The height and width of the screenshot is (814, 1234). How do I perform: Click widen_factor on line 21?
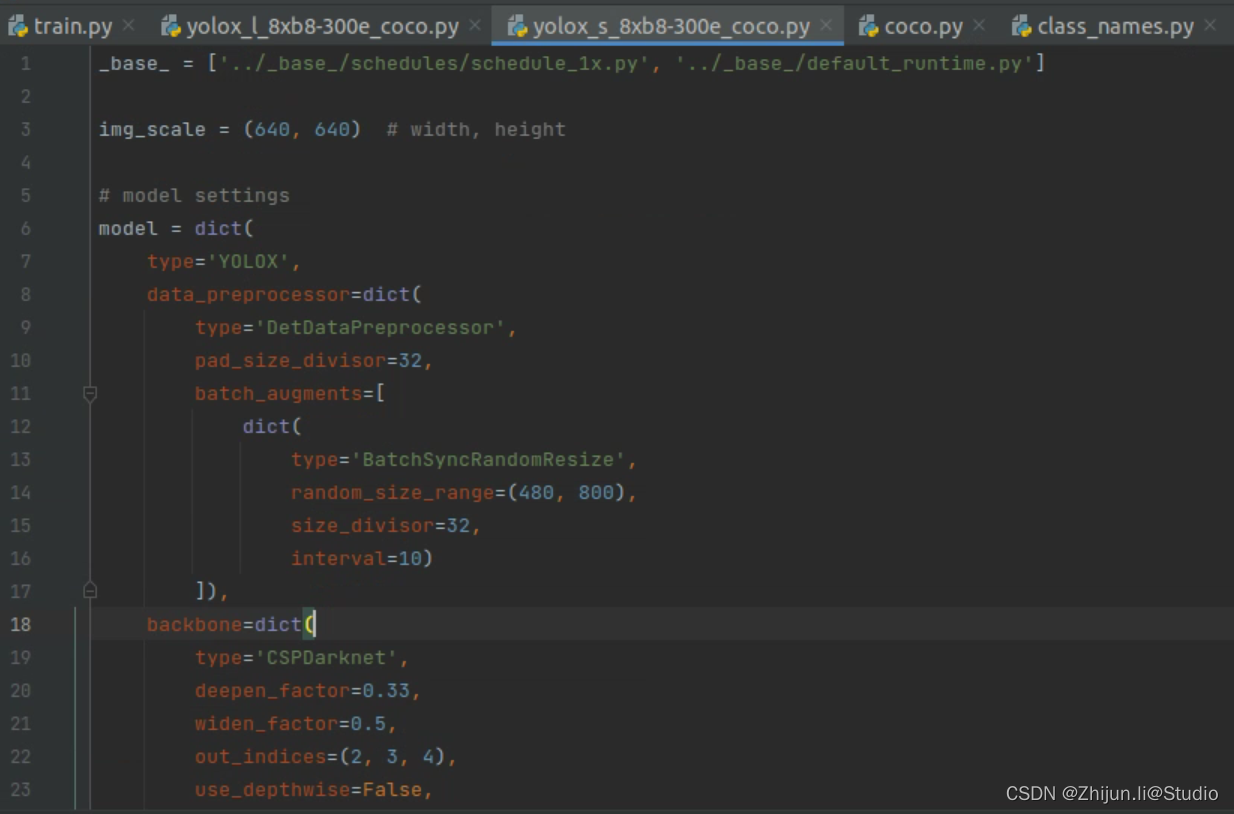click(x=266, y=724)
